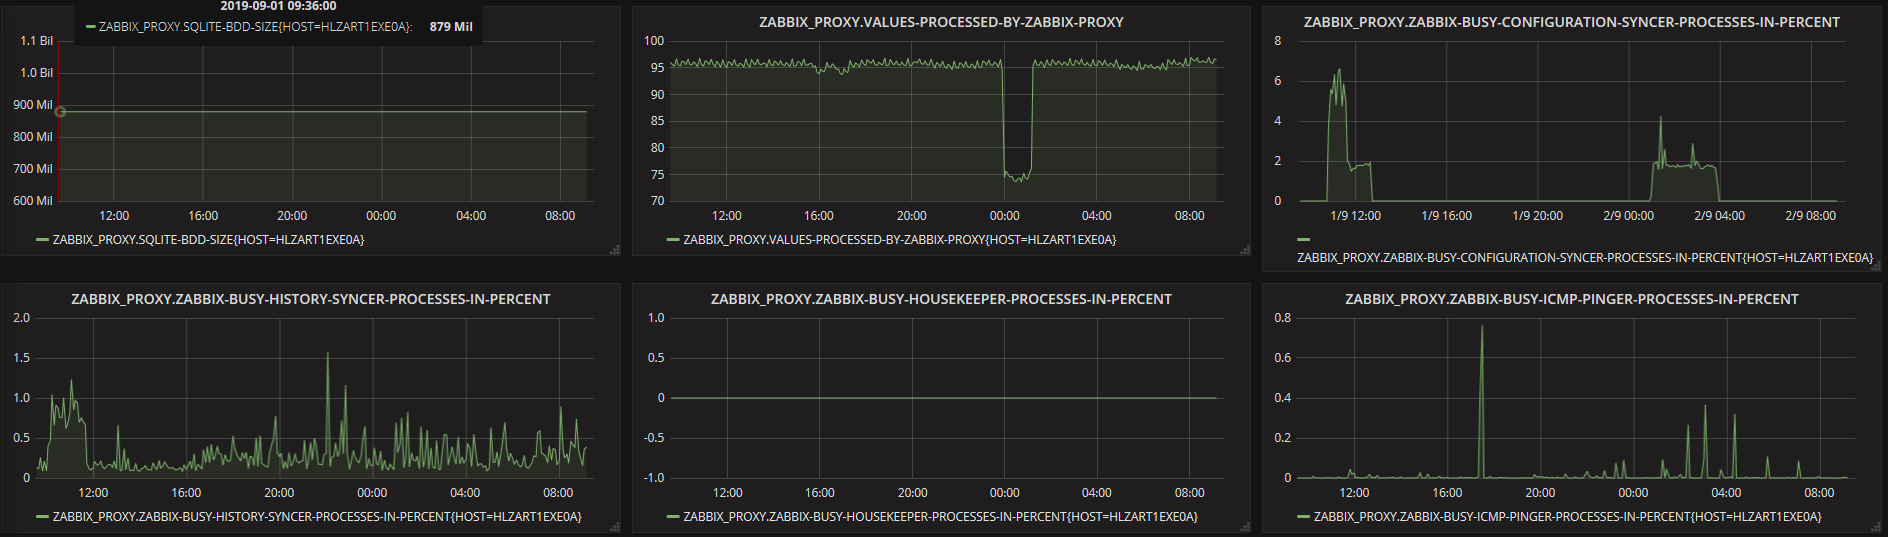
Task: Toggle the HISTORY-SYNCER legend series
Action: pos(317,517)
